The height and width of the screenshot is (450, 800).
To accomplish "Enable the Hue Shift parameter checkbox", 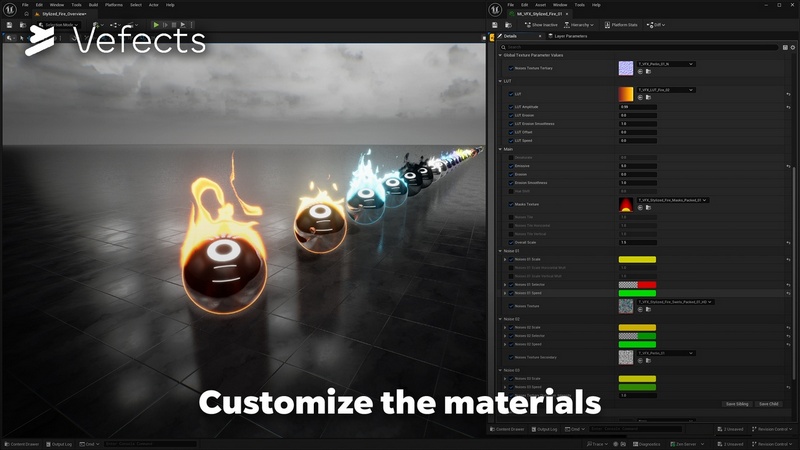I will [x=510, y=191].
